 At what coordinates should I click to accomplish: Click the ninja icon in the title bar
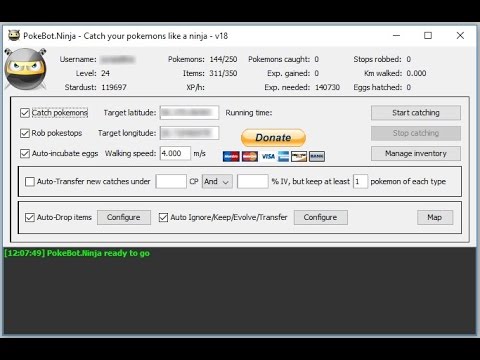14,35
